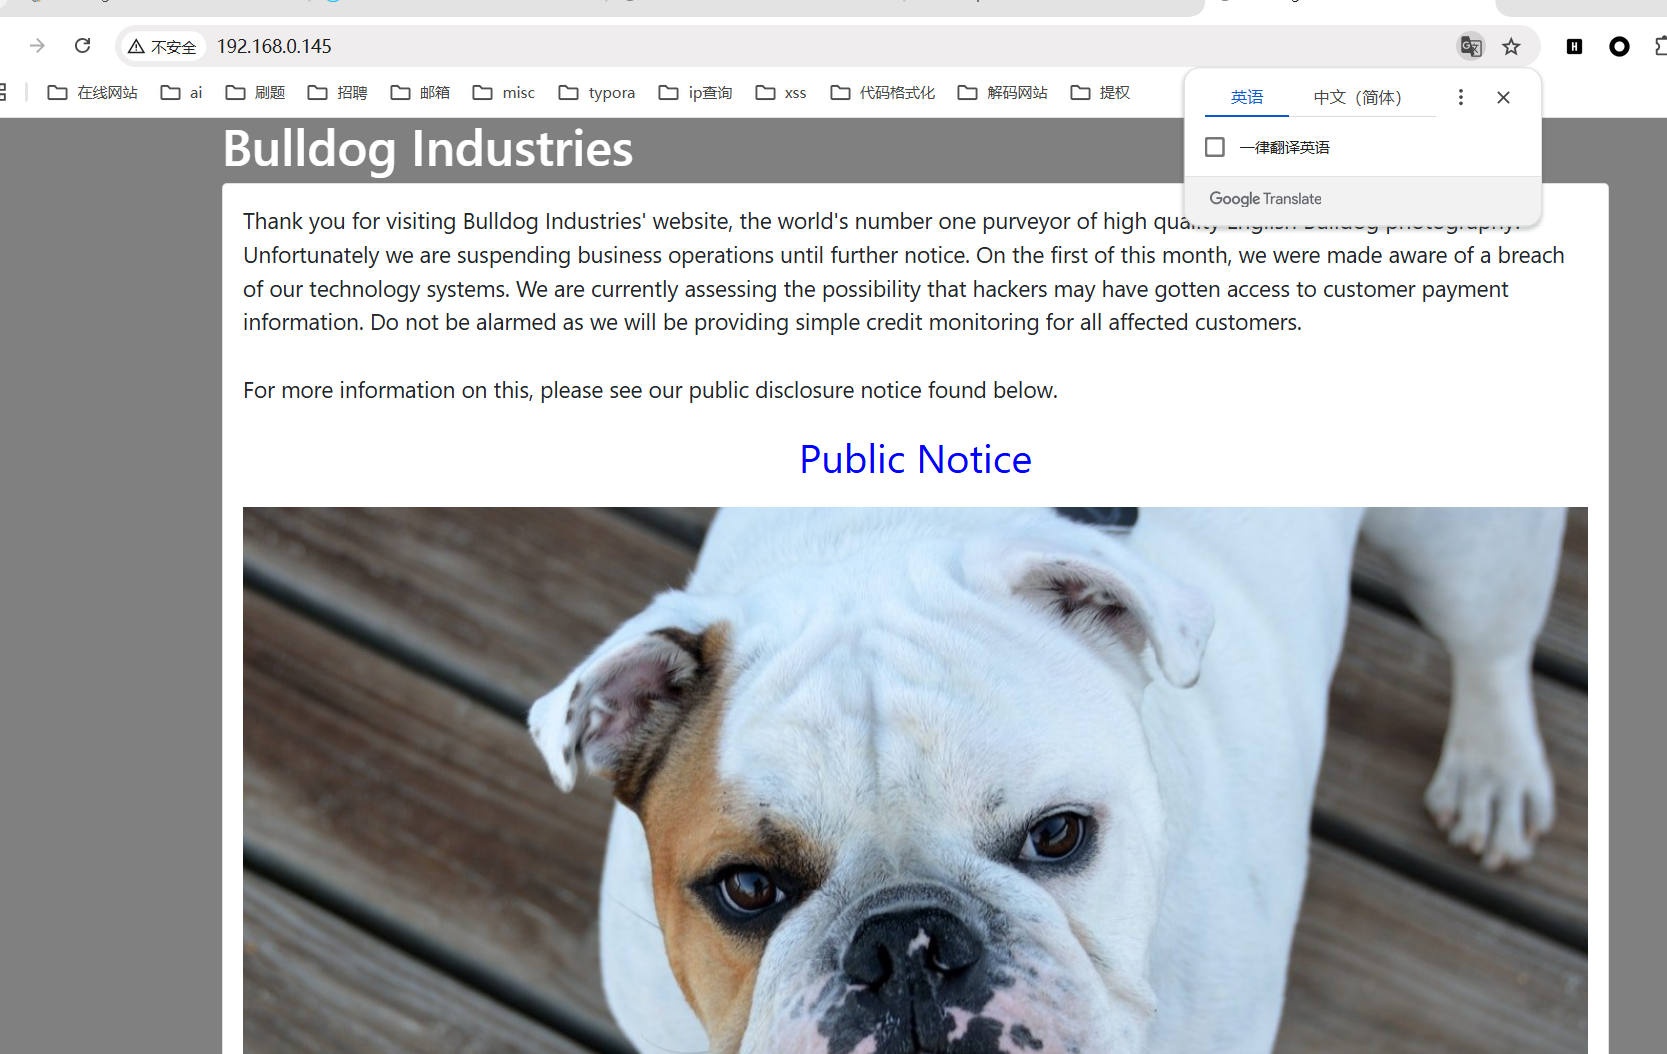Click the 不安全 security label

(174, 47)
